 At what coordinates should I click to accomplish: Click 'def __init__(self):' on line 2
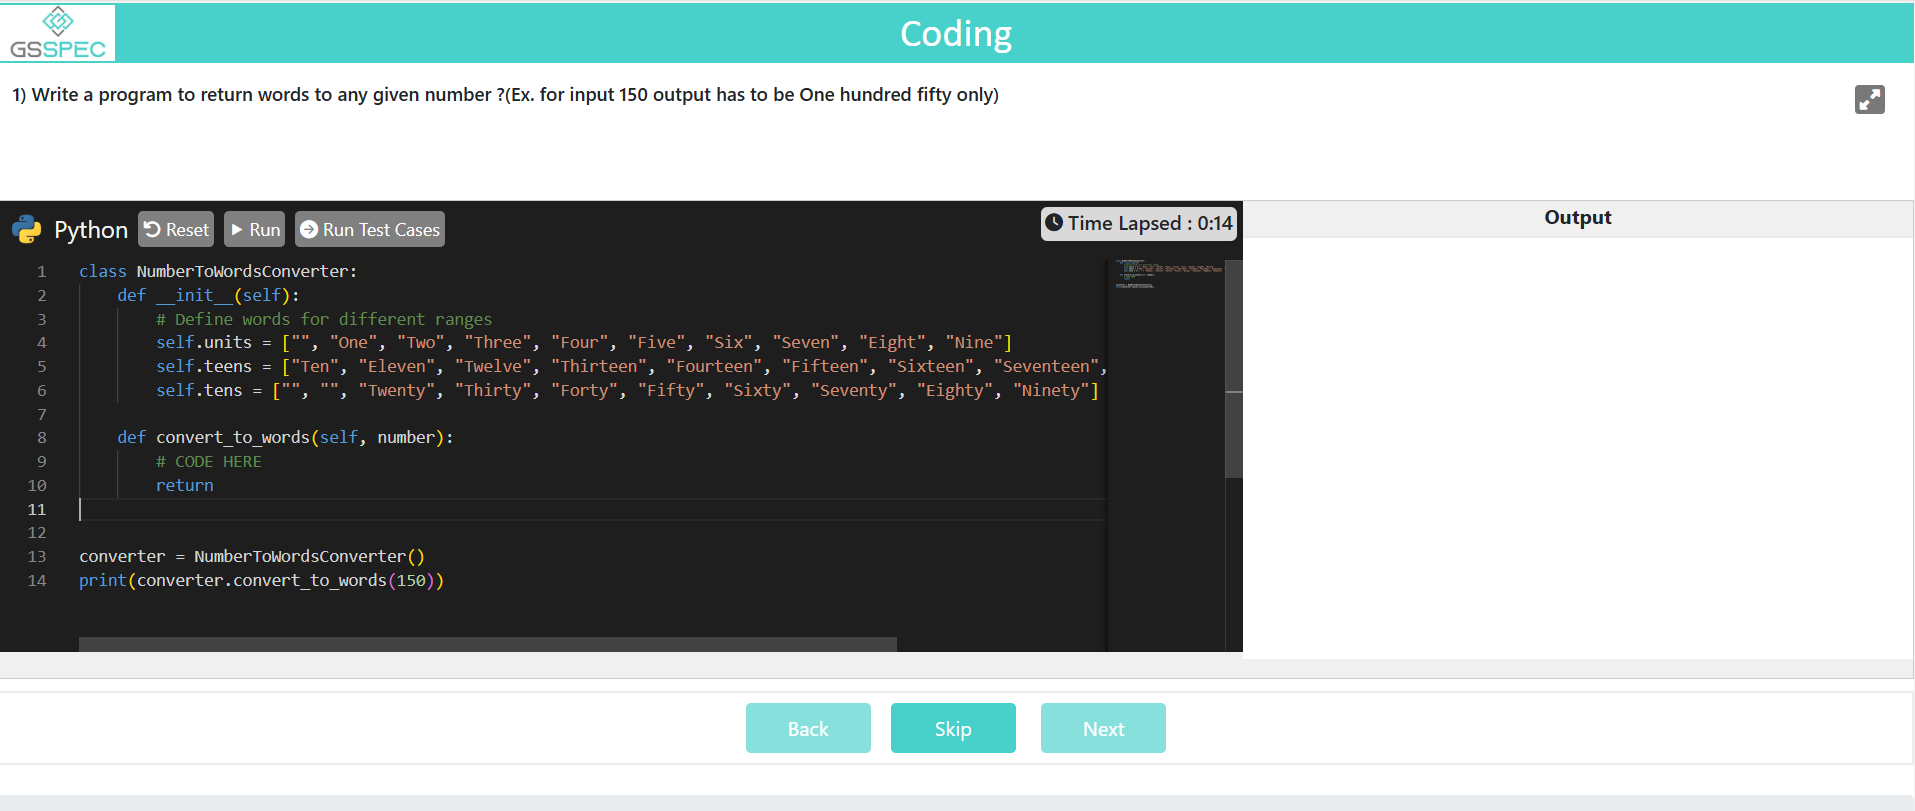pos(208,295)
